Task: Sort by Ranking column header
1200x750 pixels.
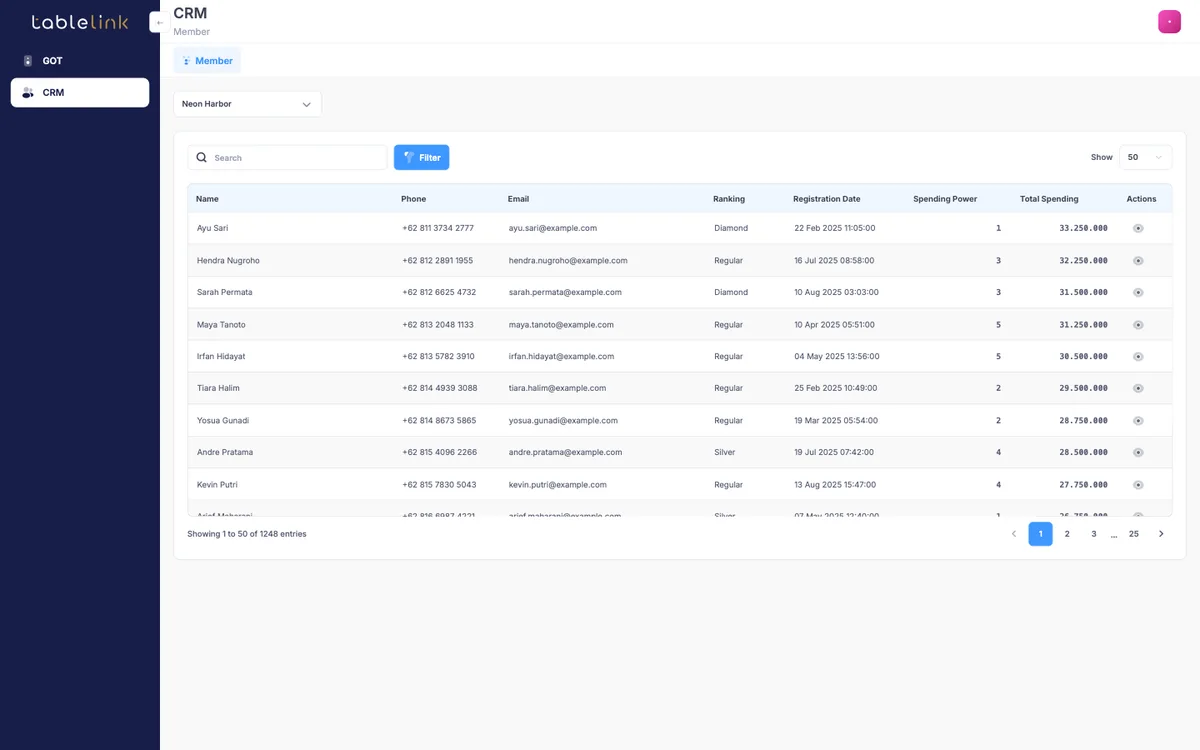Action: tap(729, 199)
